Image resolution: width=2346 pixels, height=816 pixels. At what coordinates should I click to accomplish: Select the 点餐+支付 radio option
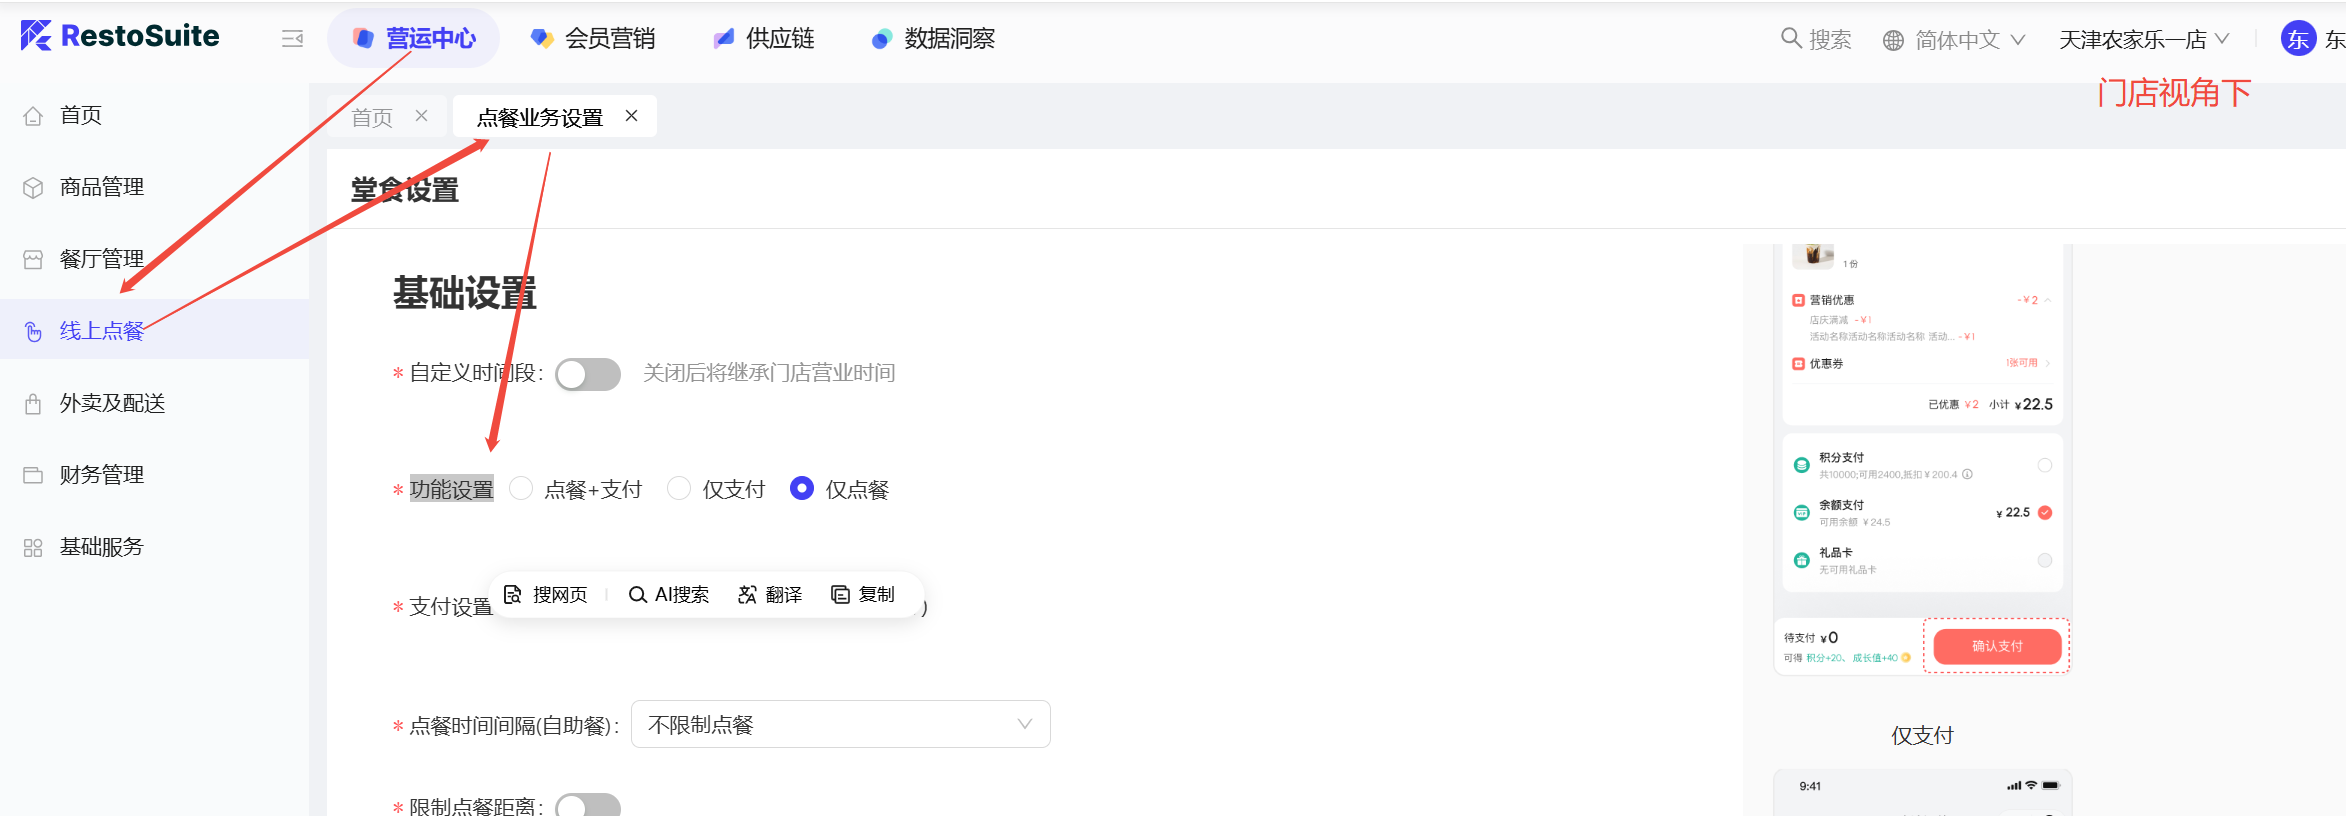(x=521, y=489)
